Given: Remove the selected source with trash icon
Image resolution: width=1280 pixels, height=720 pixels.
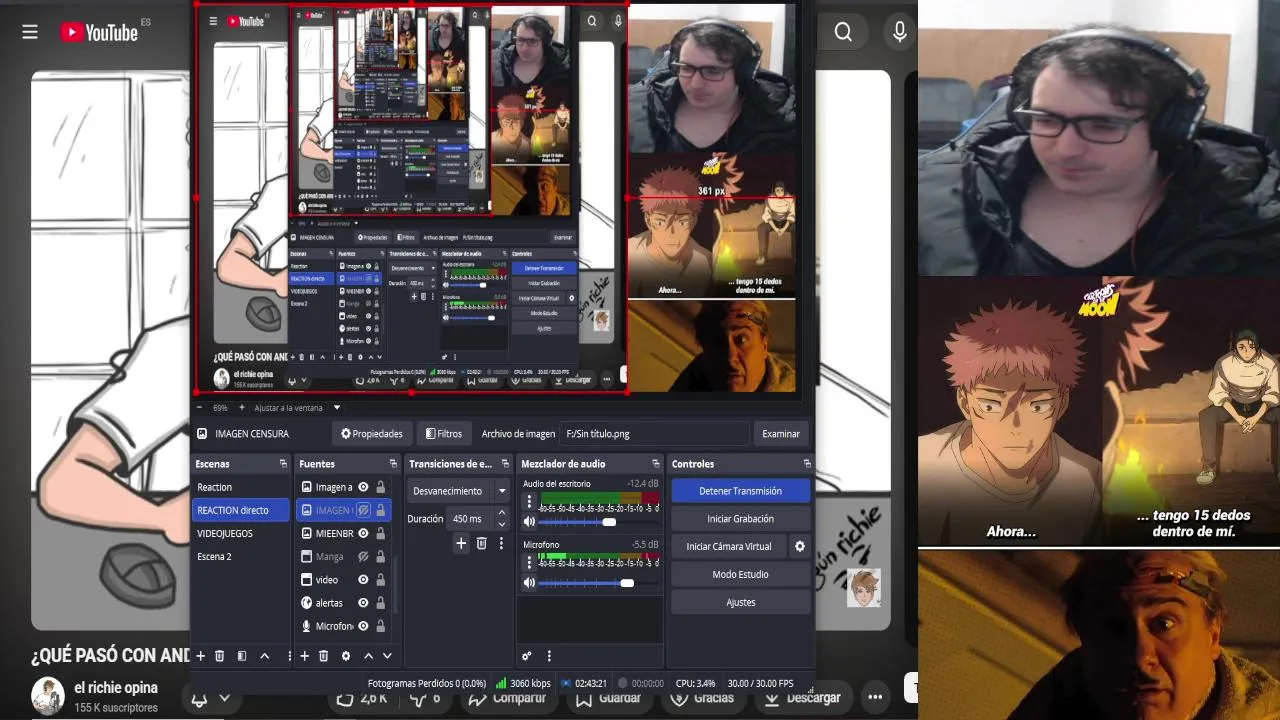Looking at the screenshot, I should [323, 656].
